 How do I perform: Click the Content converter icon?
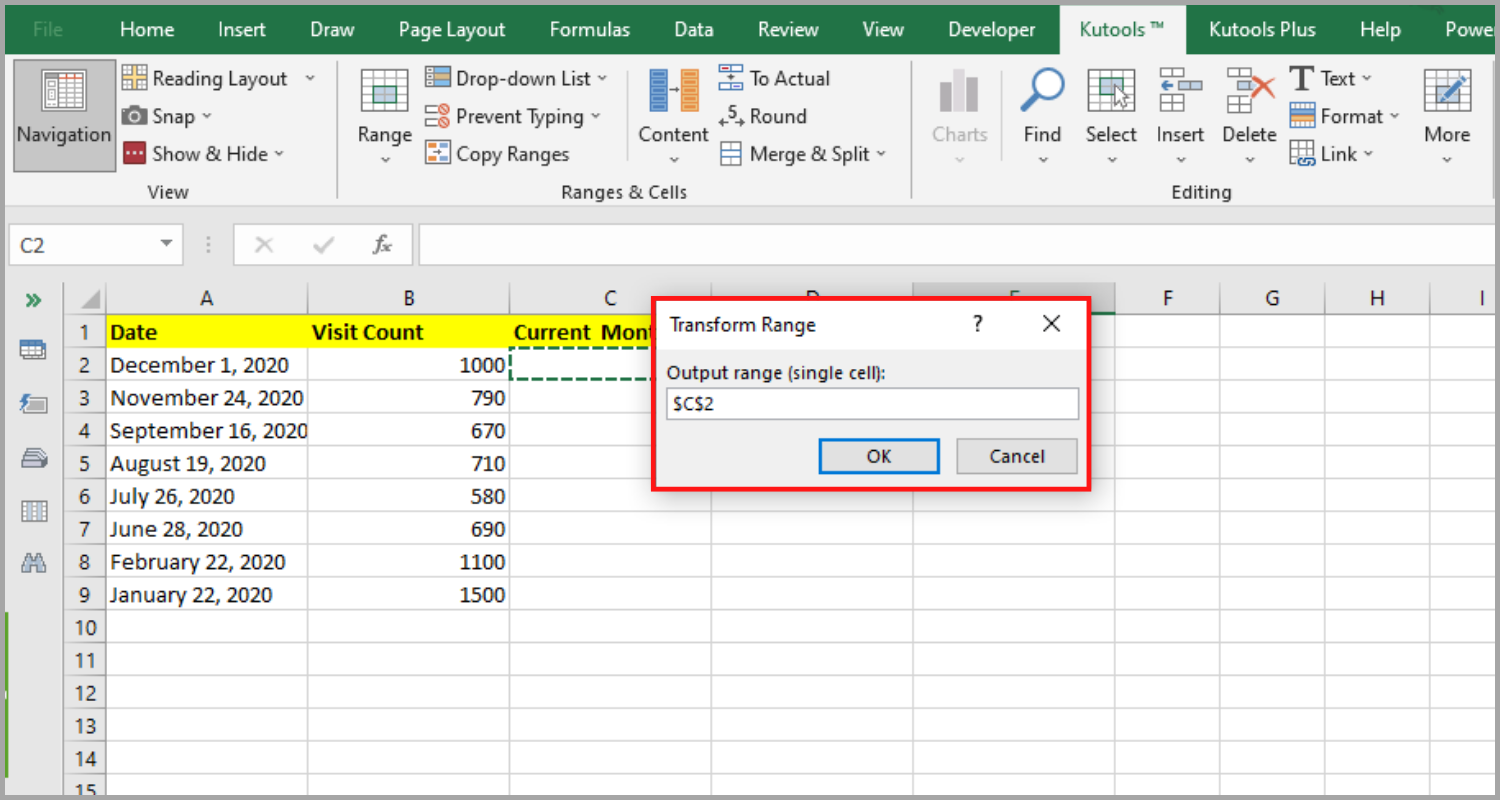coord(672,110)
